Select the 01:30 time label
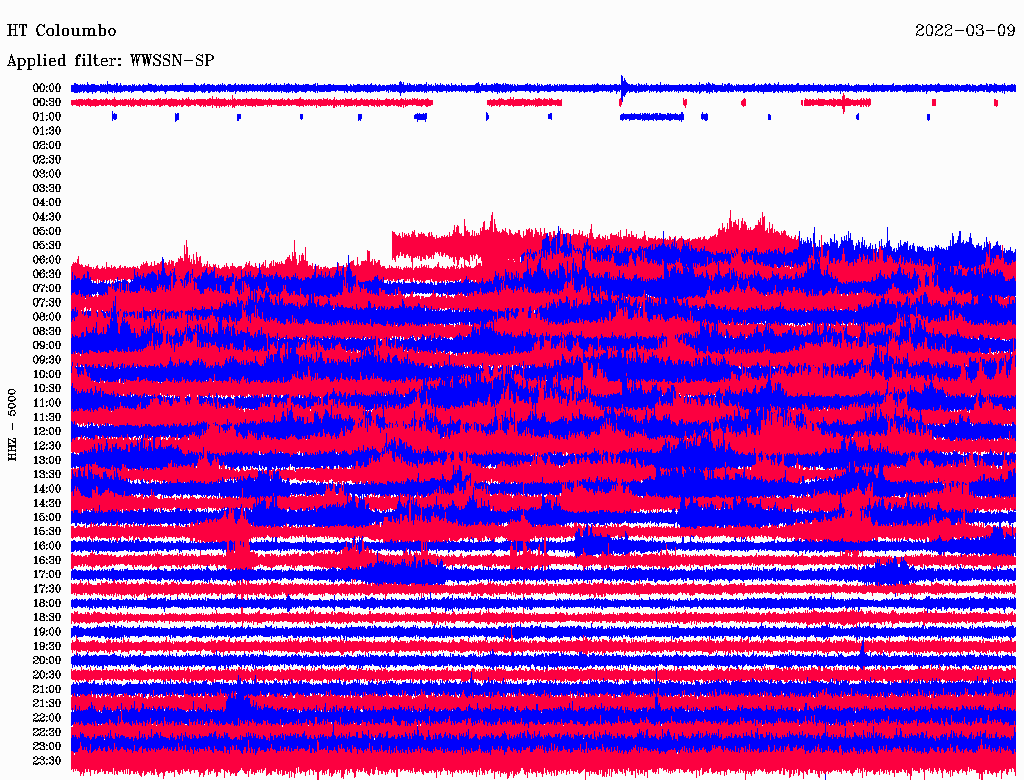 tap(47, 131)
